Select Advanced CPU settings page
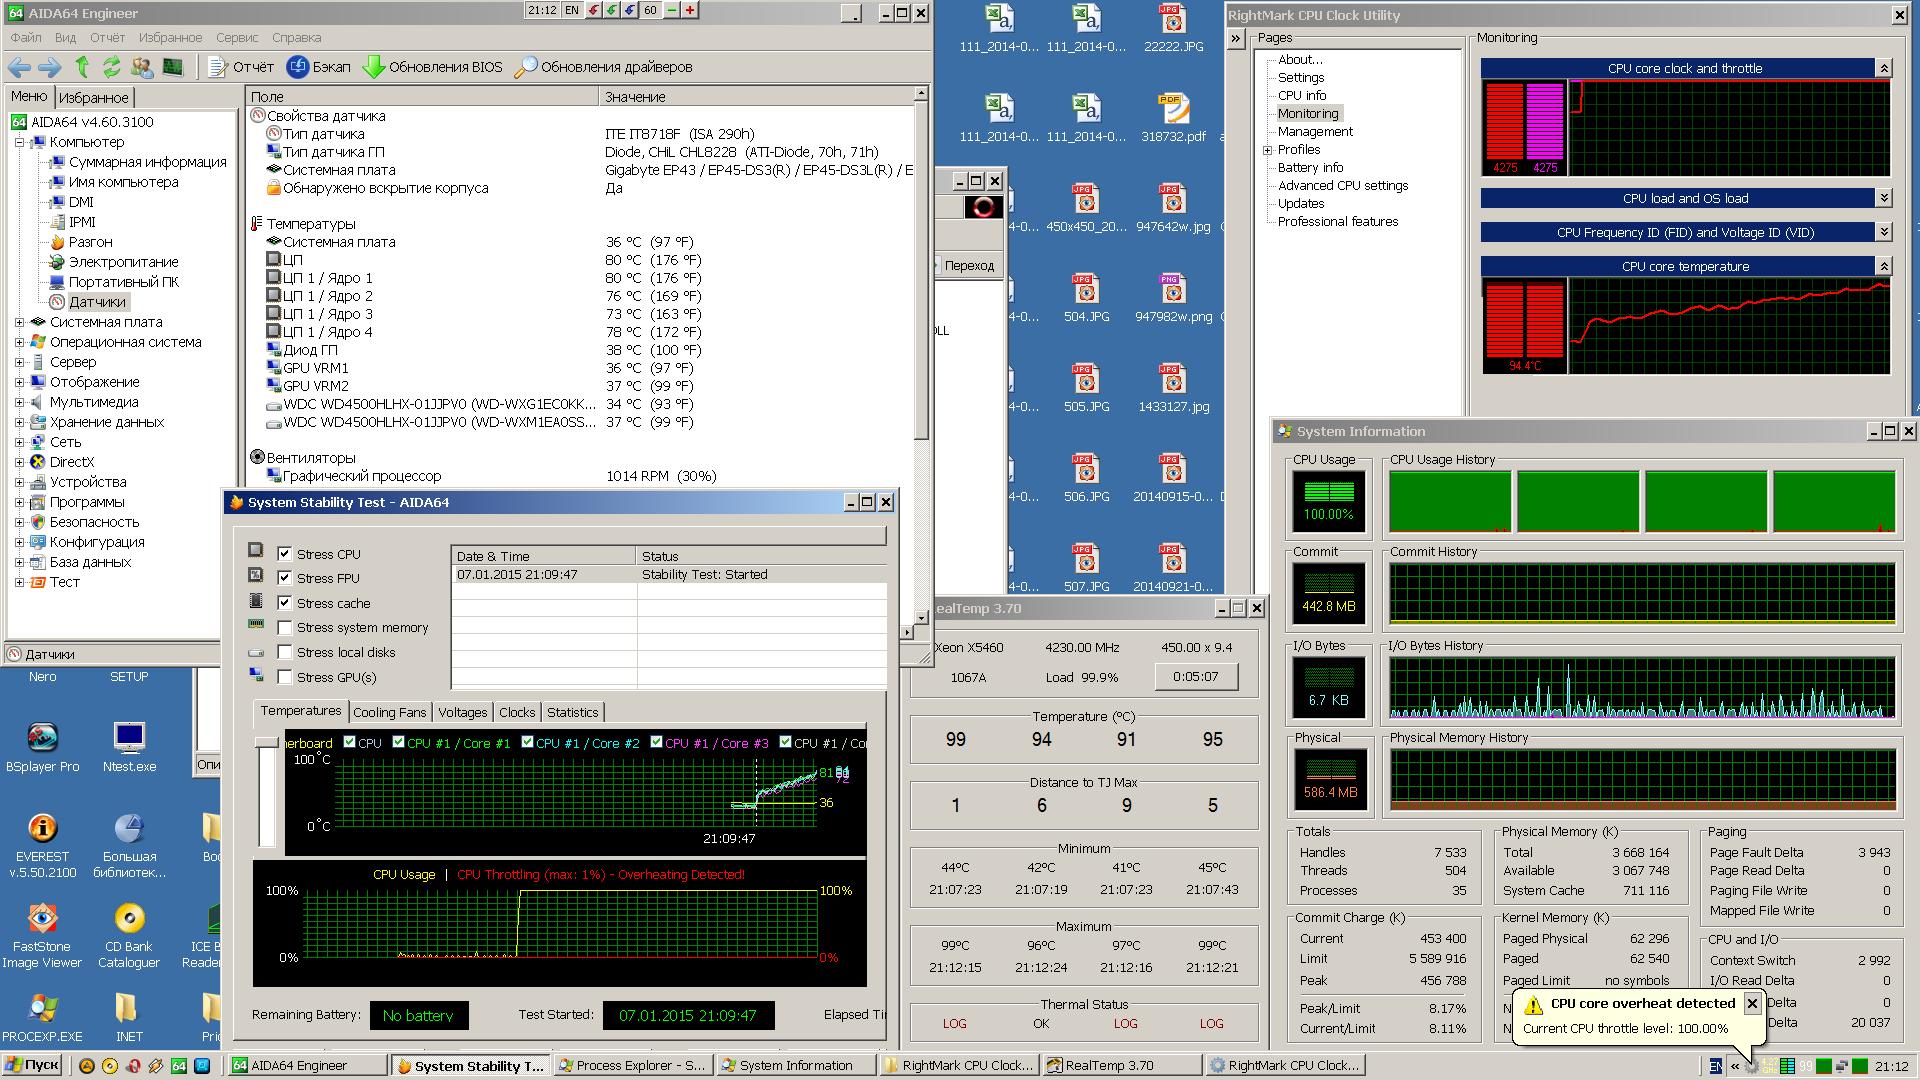 tap(1342, 186)
